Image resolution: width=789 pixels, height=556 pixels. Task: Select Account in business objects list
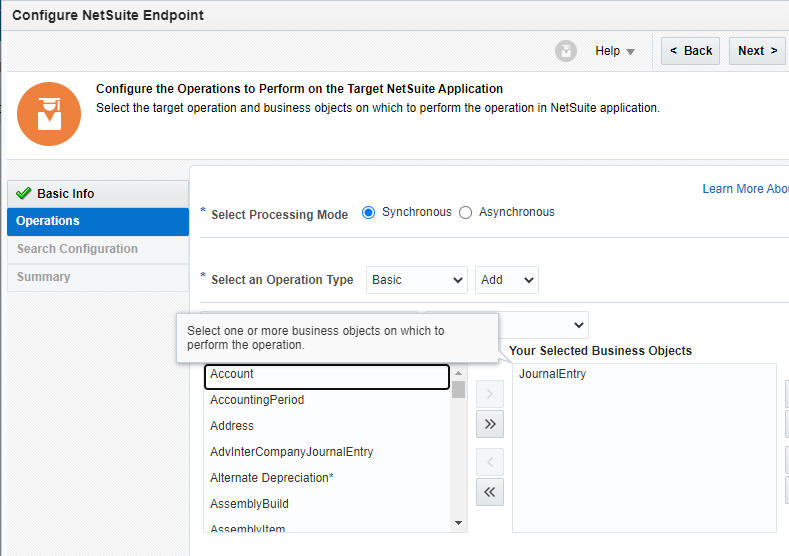[x=327, y=376]
